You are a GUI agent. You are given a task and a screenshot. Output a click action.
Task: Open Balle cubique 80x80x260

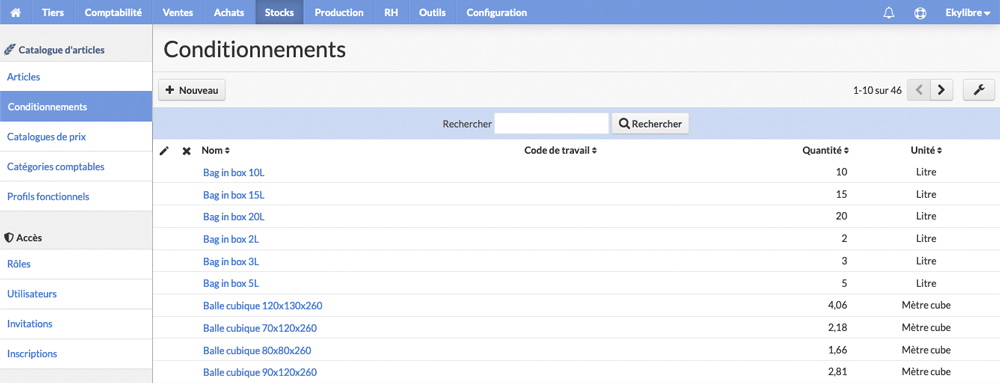[257, 350]
